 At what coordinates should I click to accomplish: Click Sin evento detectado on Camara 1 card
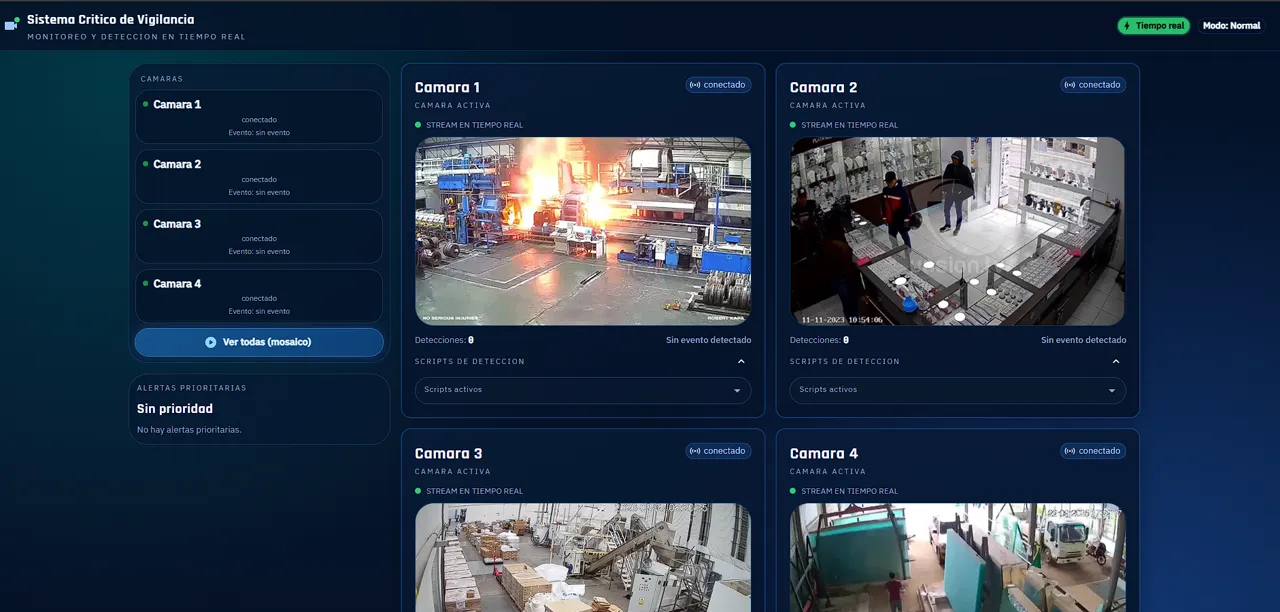[x=709, y=340]
